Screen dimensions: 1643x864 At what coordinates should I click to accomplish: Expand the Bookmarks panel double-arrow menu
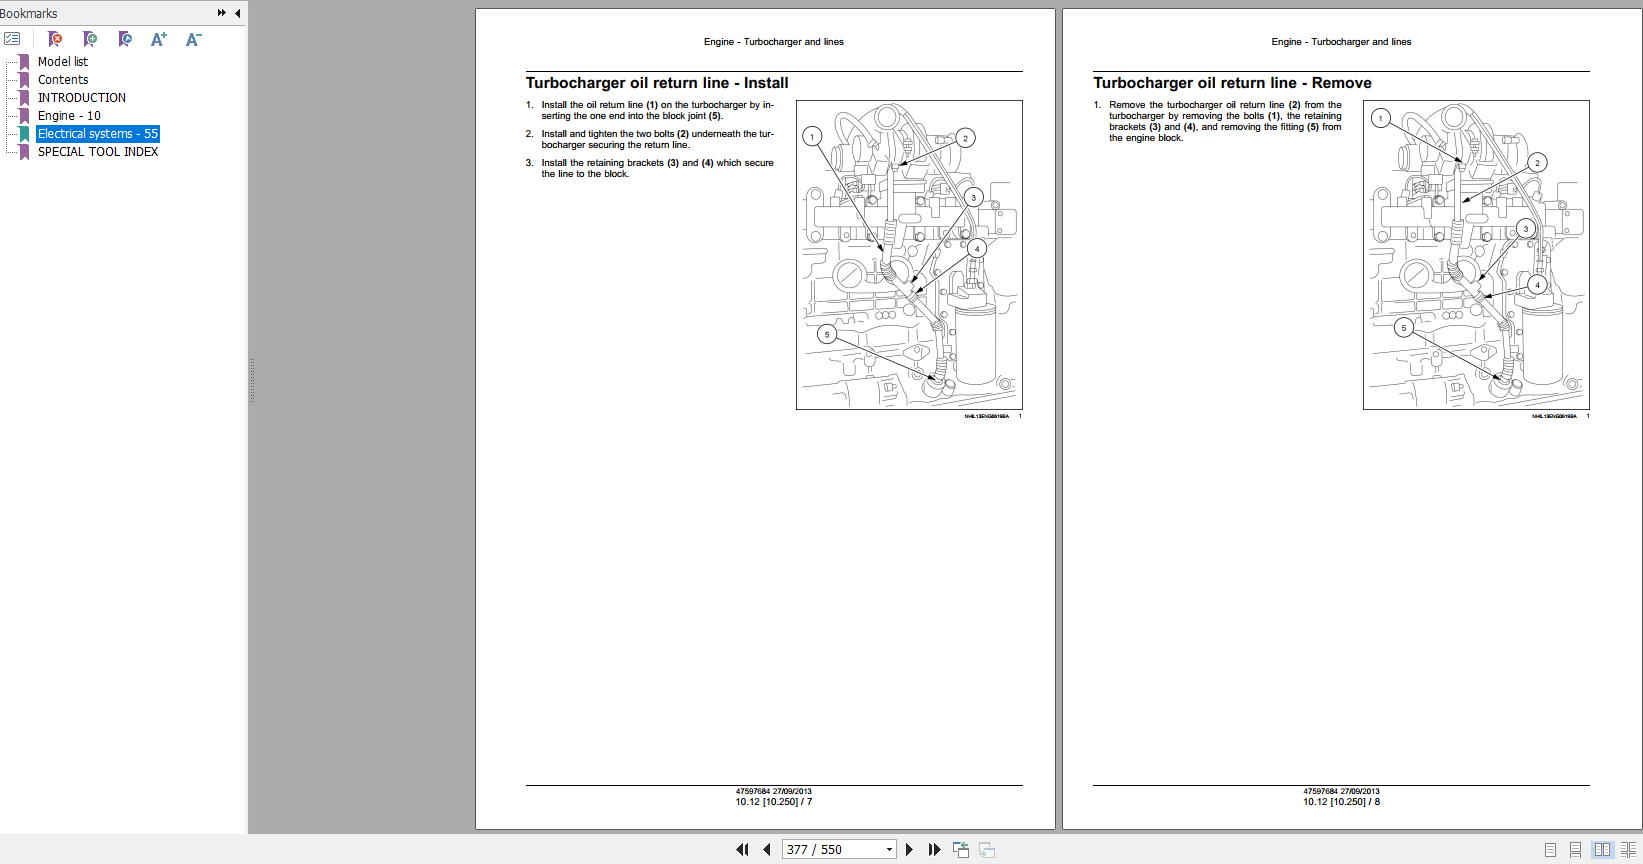tap(221, 13)
